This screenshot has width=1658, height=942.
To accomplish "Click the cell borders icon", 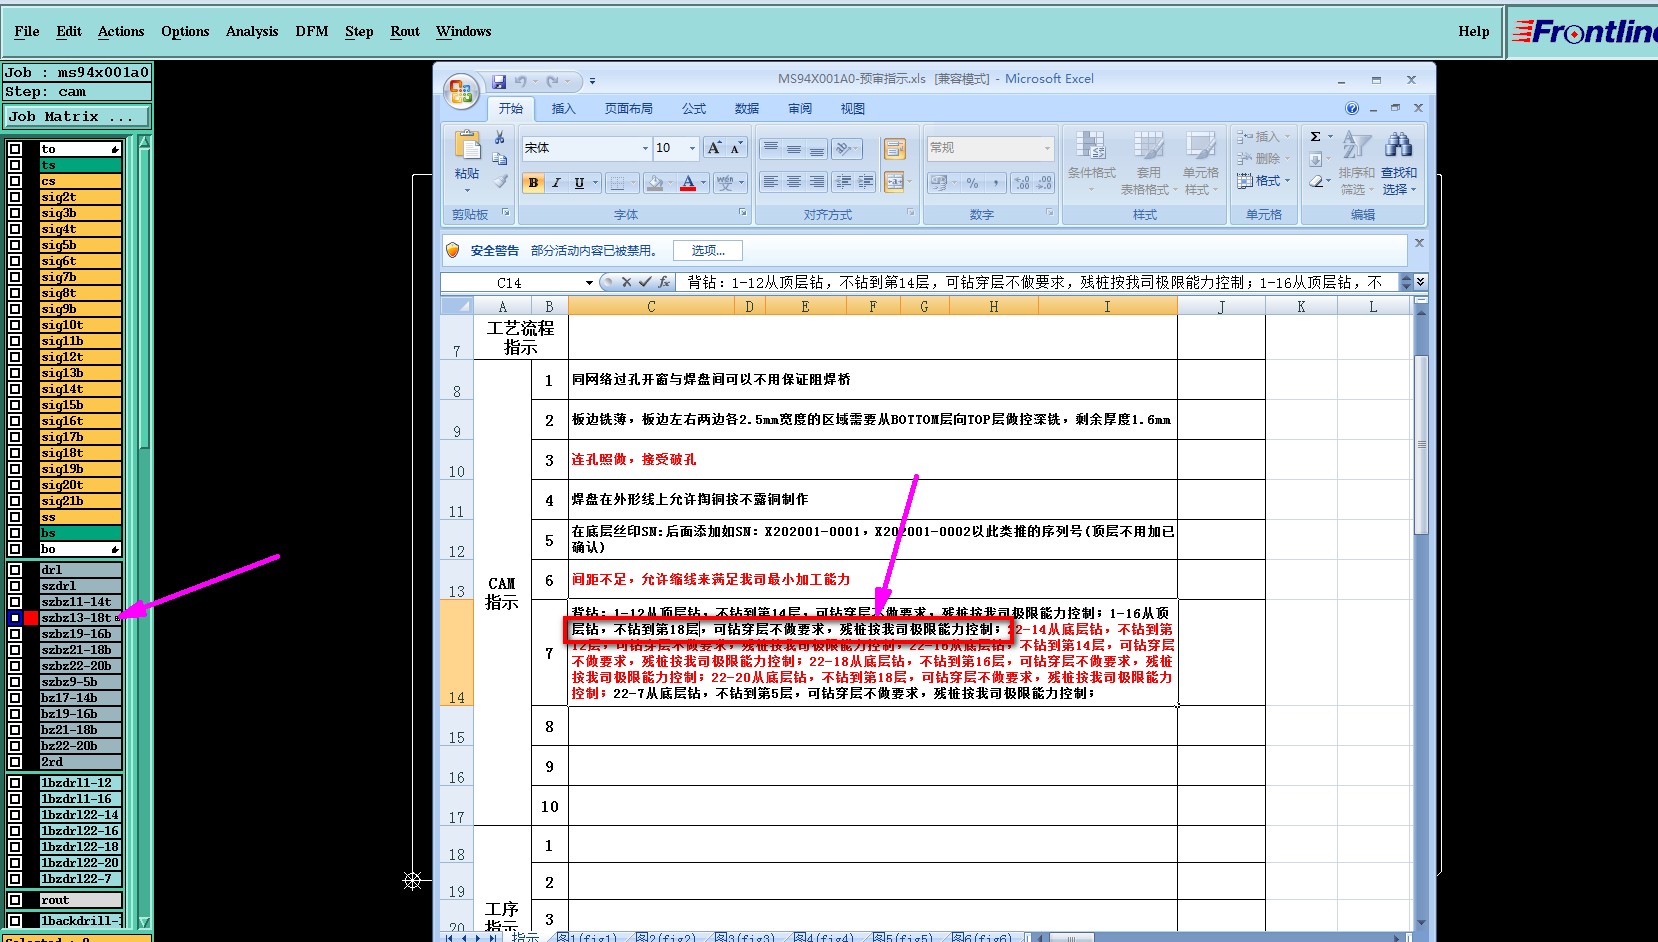I will point(617,183).
